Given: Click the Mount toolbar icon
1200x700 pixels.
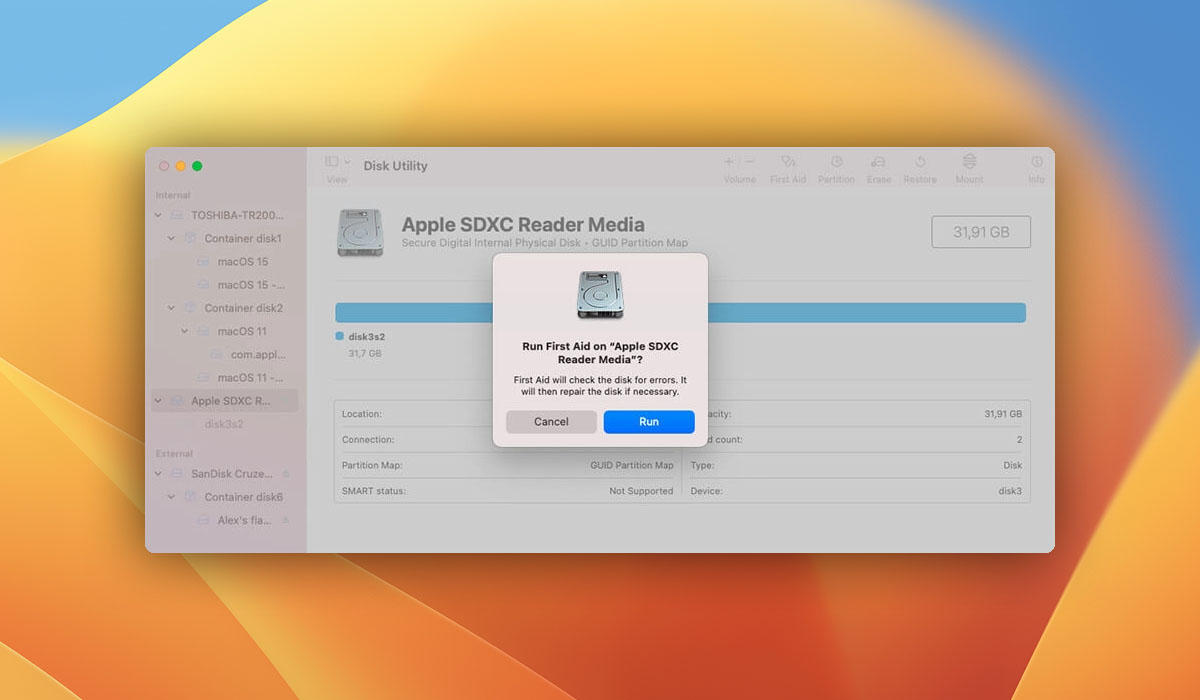Looking at the screenshot, I should pyautogui.click(x=969, y=161).
